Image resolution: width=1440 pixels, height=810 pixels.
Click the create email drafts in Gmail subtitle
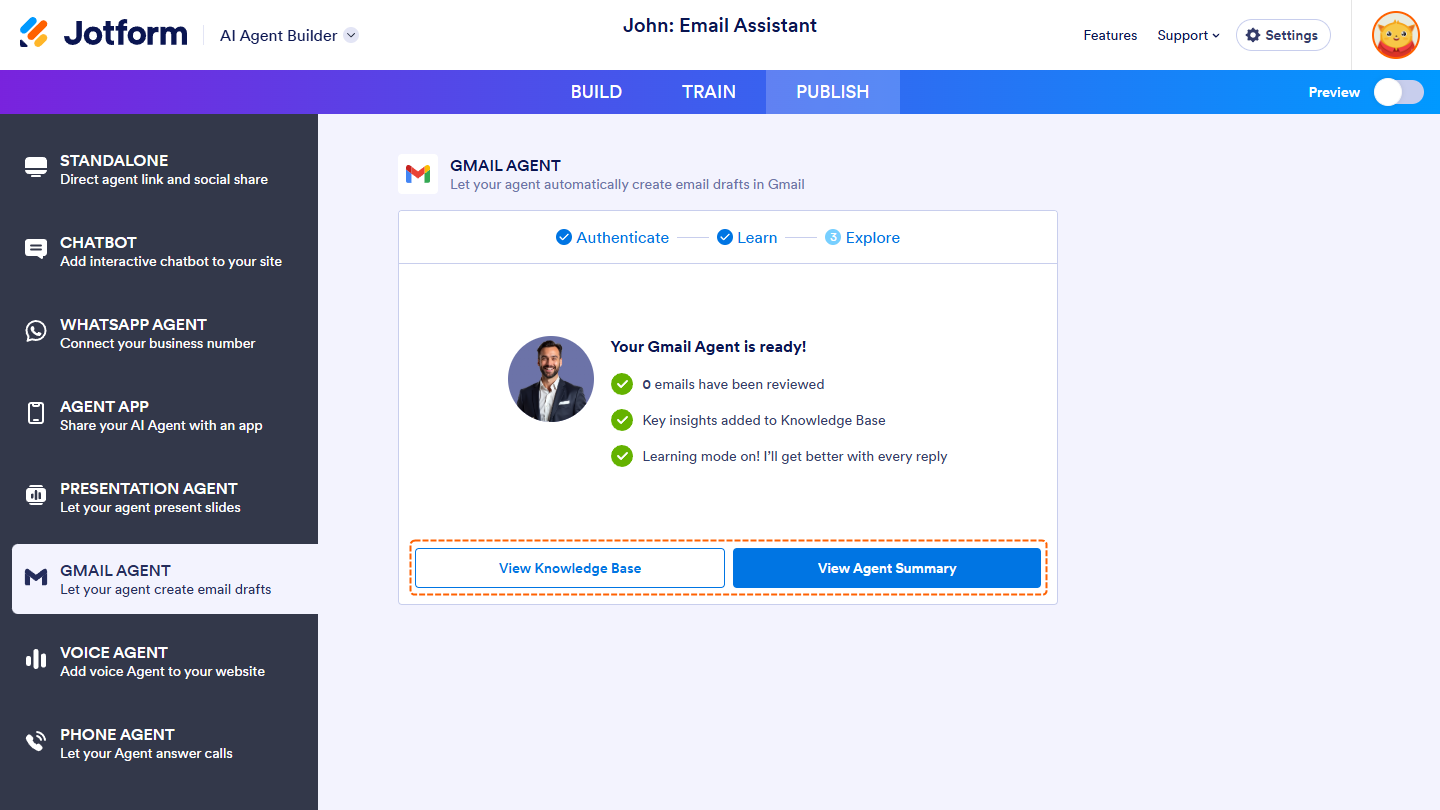click(x=627, y=184)
